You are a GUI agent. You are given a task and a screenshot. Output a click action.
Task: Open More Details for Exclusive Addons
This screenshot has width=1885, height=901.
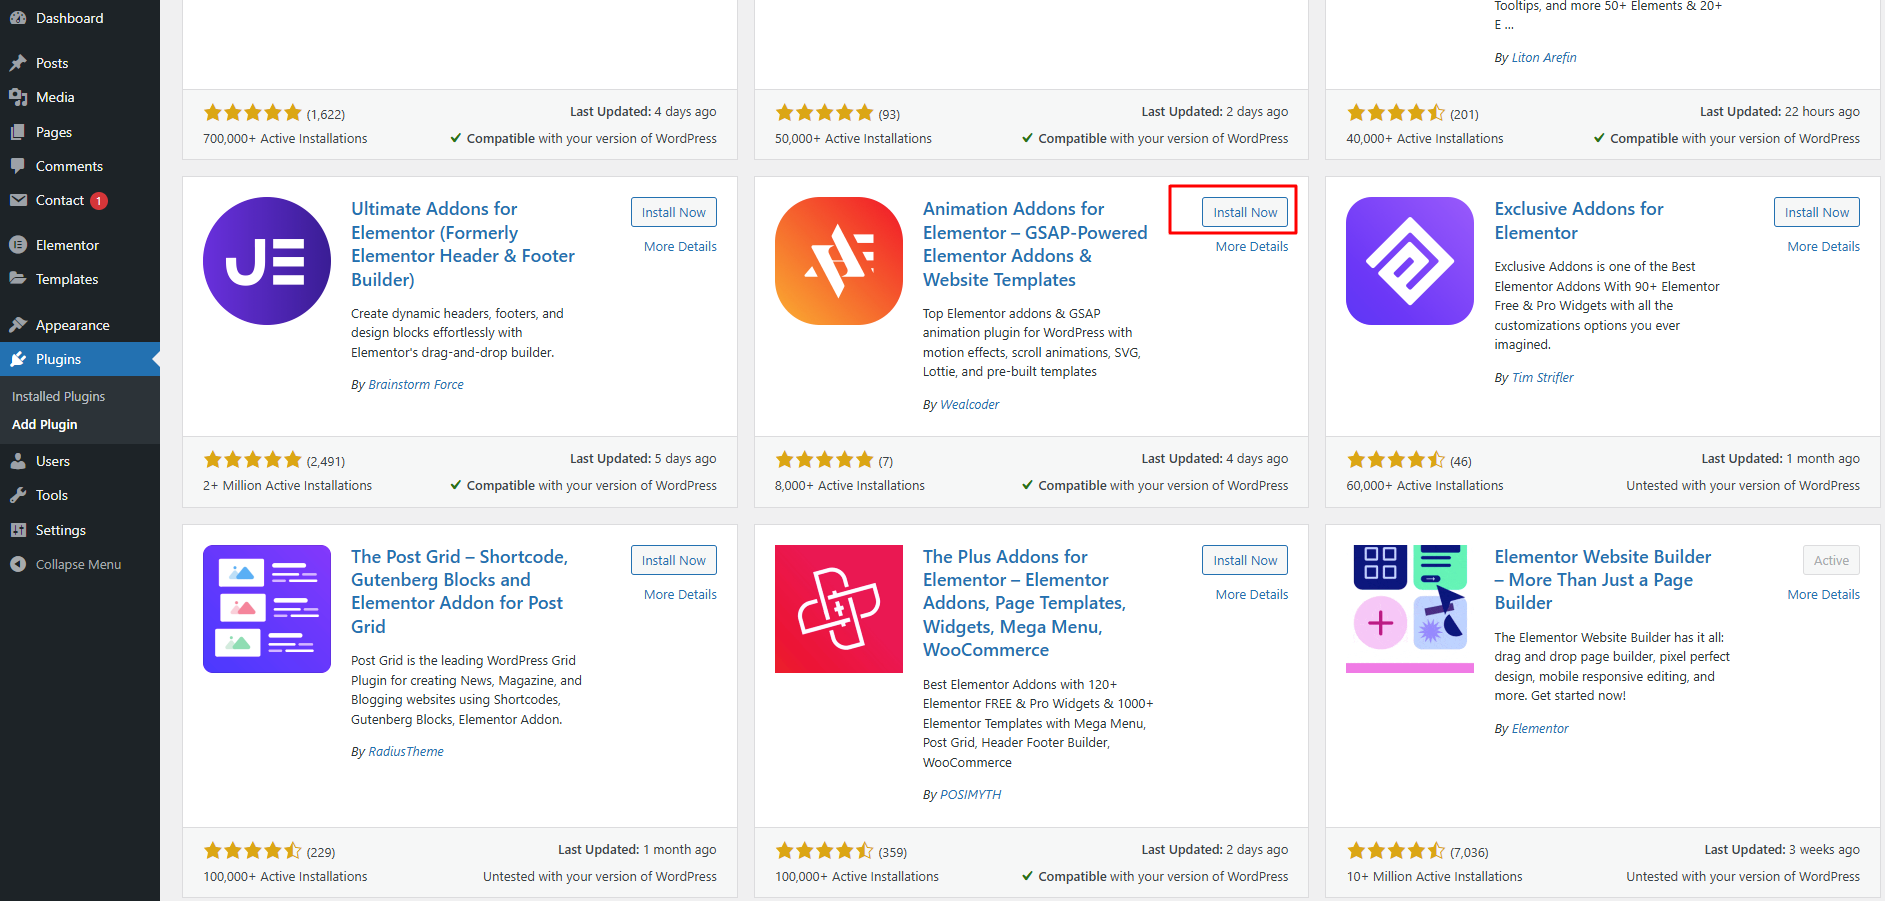click(1824, 246)
